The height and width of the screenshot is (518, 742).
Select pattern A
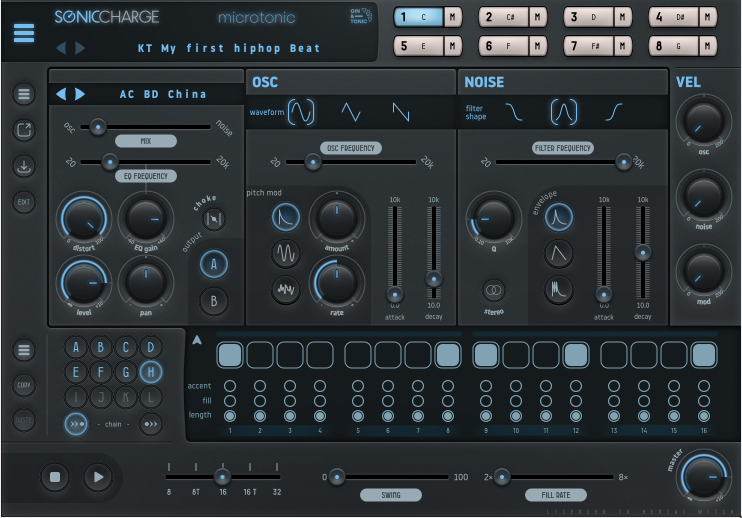76,348
